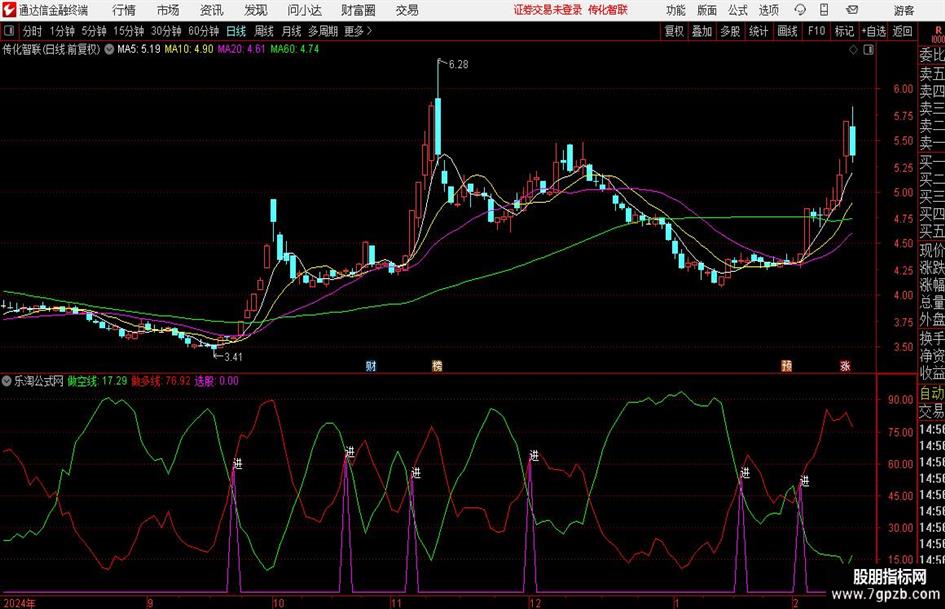
Task: Open the 财富圈 menu
Action: pyautogui.click(x=358, y=10)
